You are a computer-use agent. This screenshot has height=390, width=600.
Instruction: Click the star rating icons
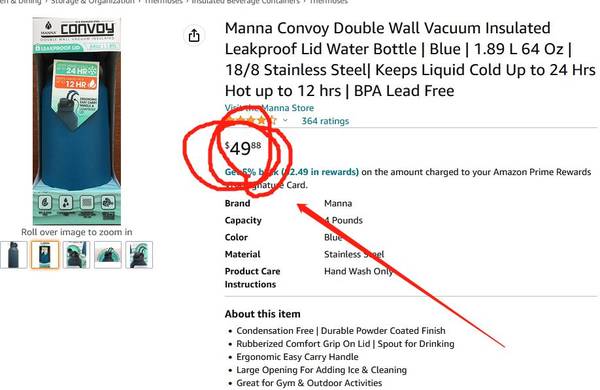251,121
